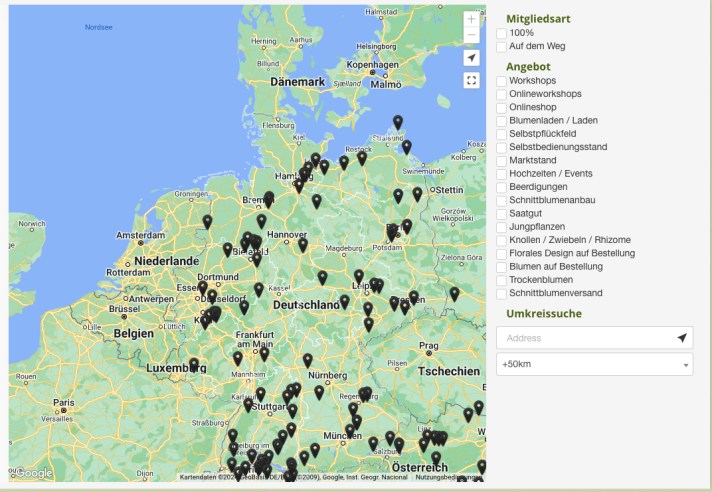Use current location in address field

pyautogui.click(x=682, y=338)
